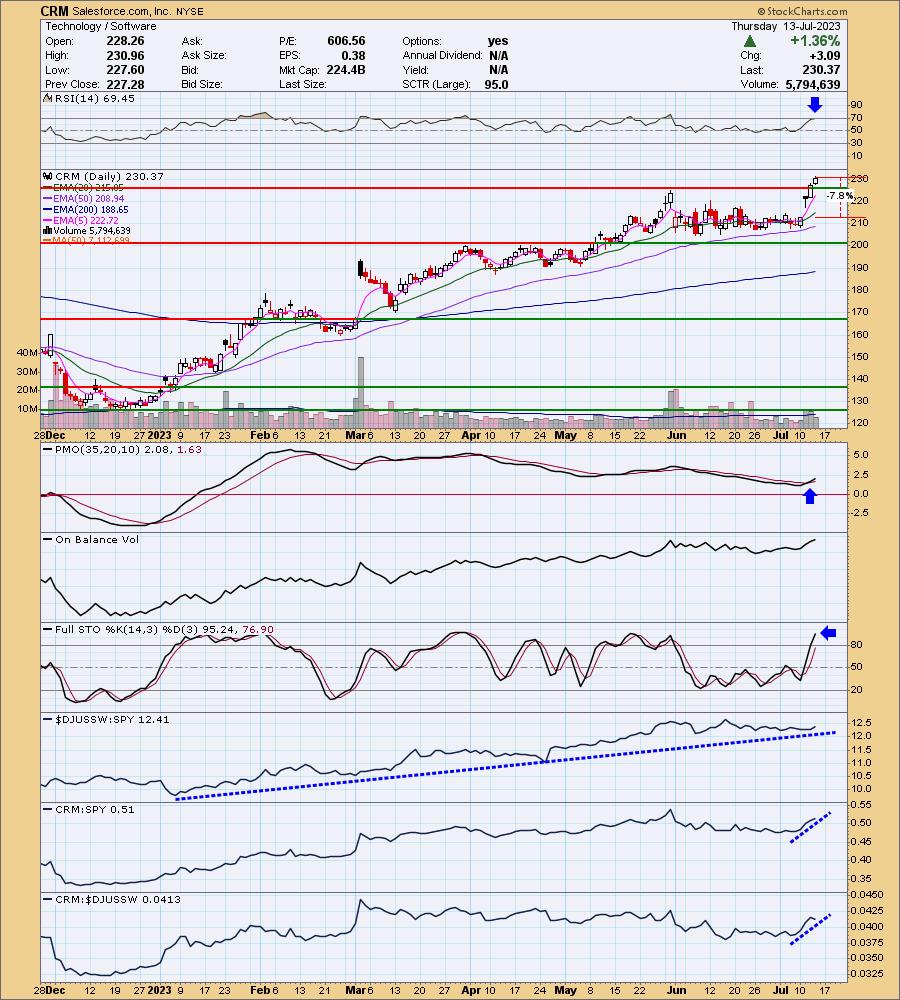Screen dimensions: 900x1000
Task: Click the Last Size label
Action: click(x=303, y=84)
